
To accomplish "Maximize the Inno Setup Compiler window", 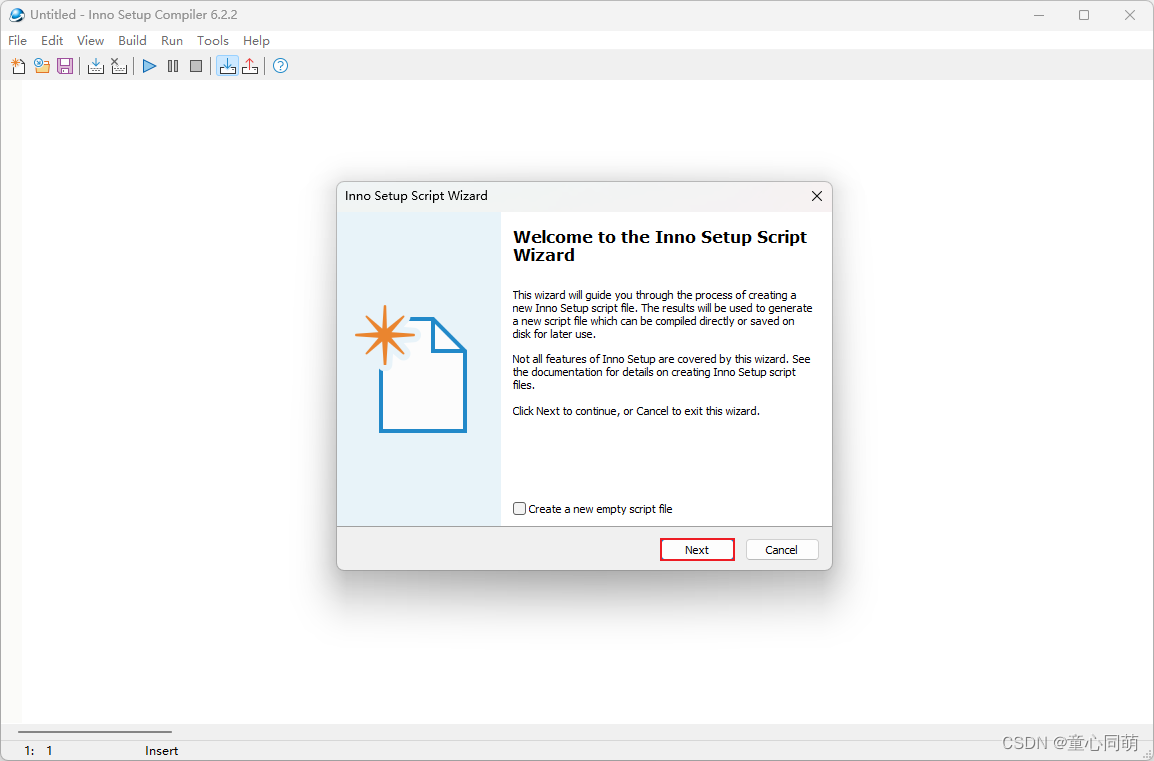I will pyautogui.click(x=1084, y=15).
